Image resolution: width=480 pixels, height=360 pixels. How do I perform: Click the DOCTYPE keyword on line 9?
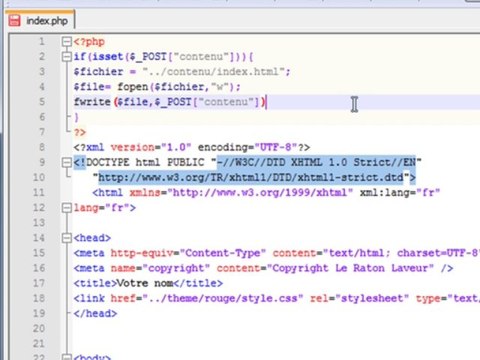click(108, 162)
